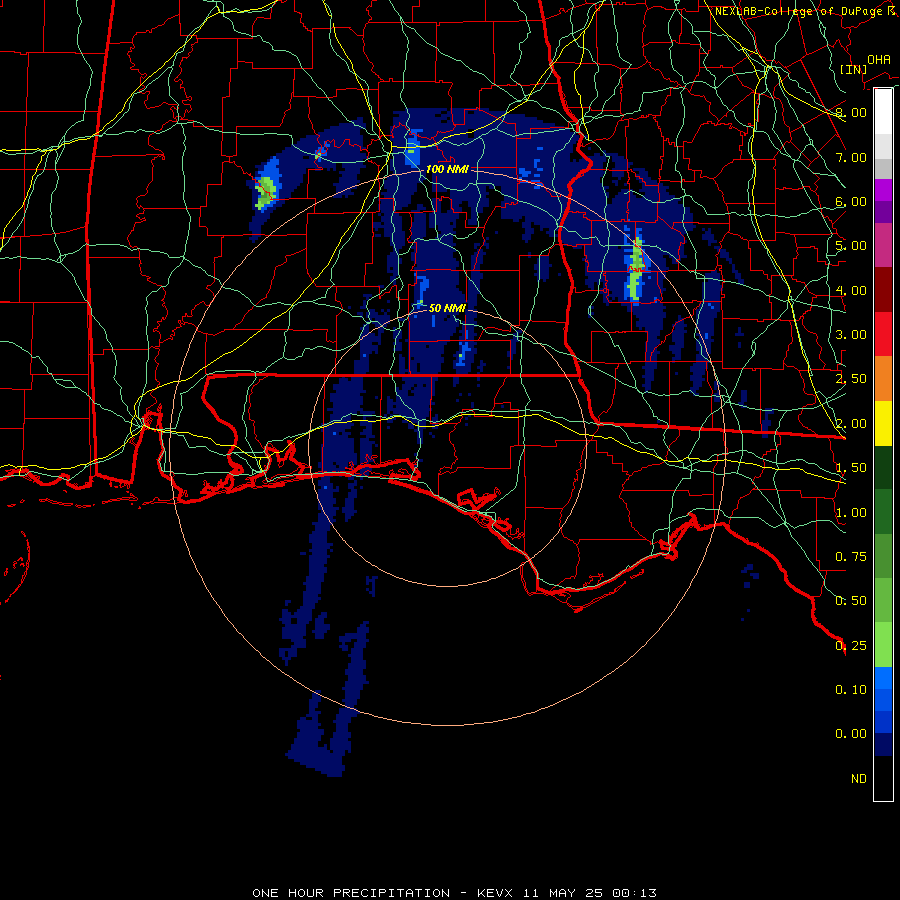Screen dimensions: 900x900
Task: Click the OHA product label above legend
Action: pyautogui.click(x=879, y=59)
